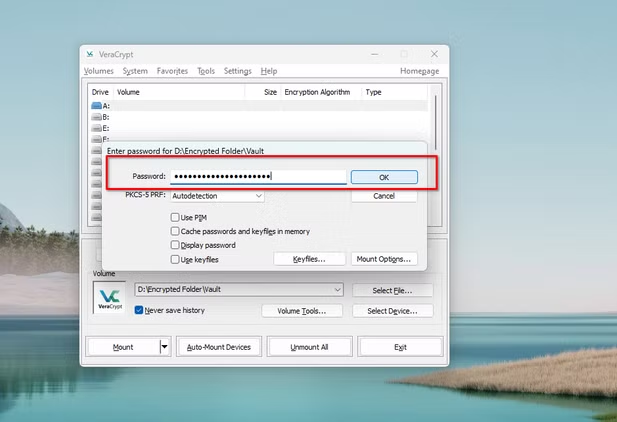Enable the Use PIM checkbox
Screen dimensions: 617x422
coord(175,217)
